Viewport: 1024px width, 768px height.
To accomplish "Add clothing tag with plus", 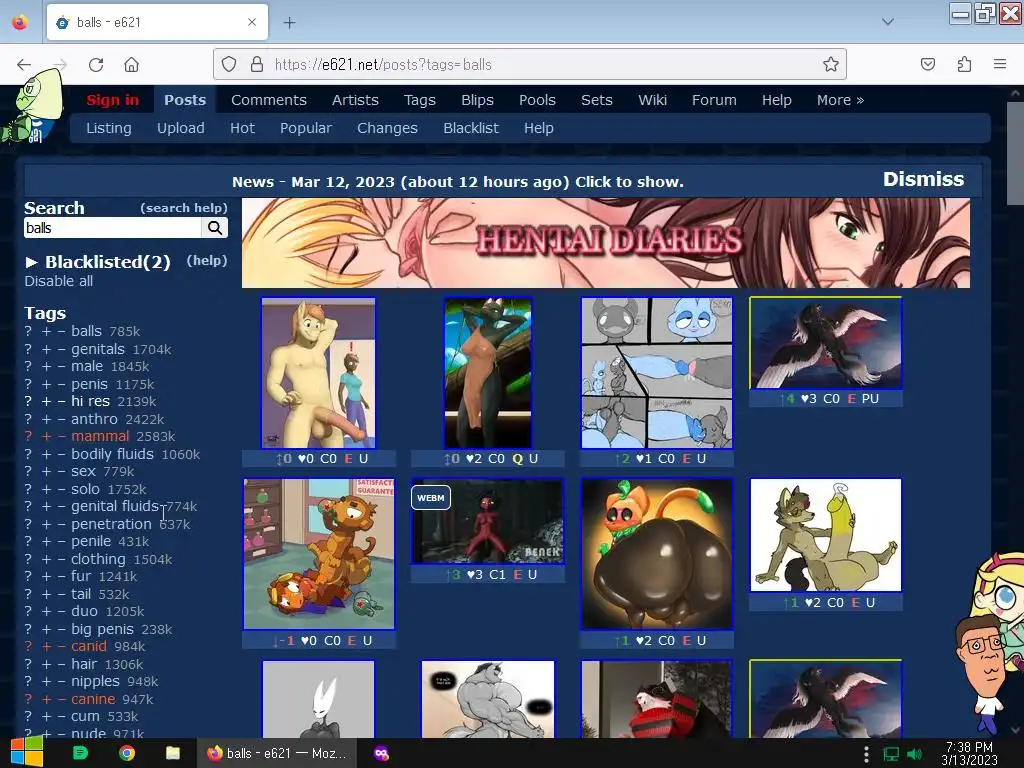I will point(46,560).
